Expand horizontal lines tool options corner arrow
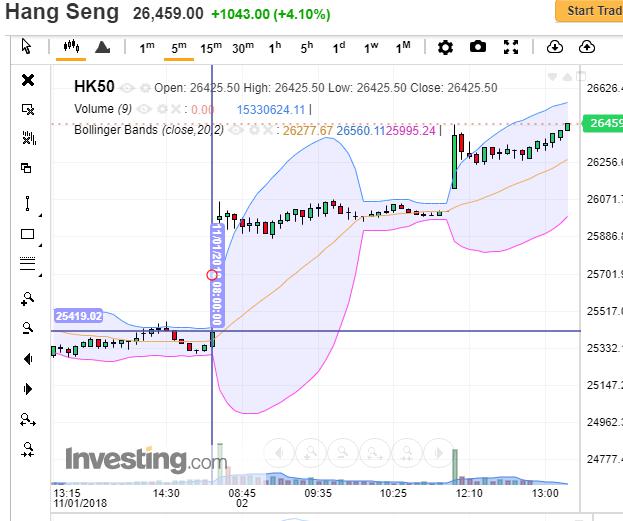The height and width of the screenshot is (521, 623). (40, 275)
